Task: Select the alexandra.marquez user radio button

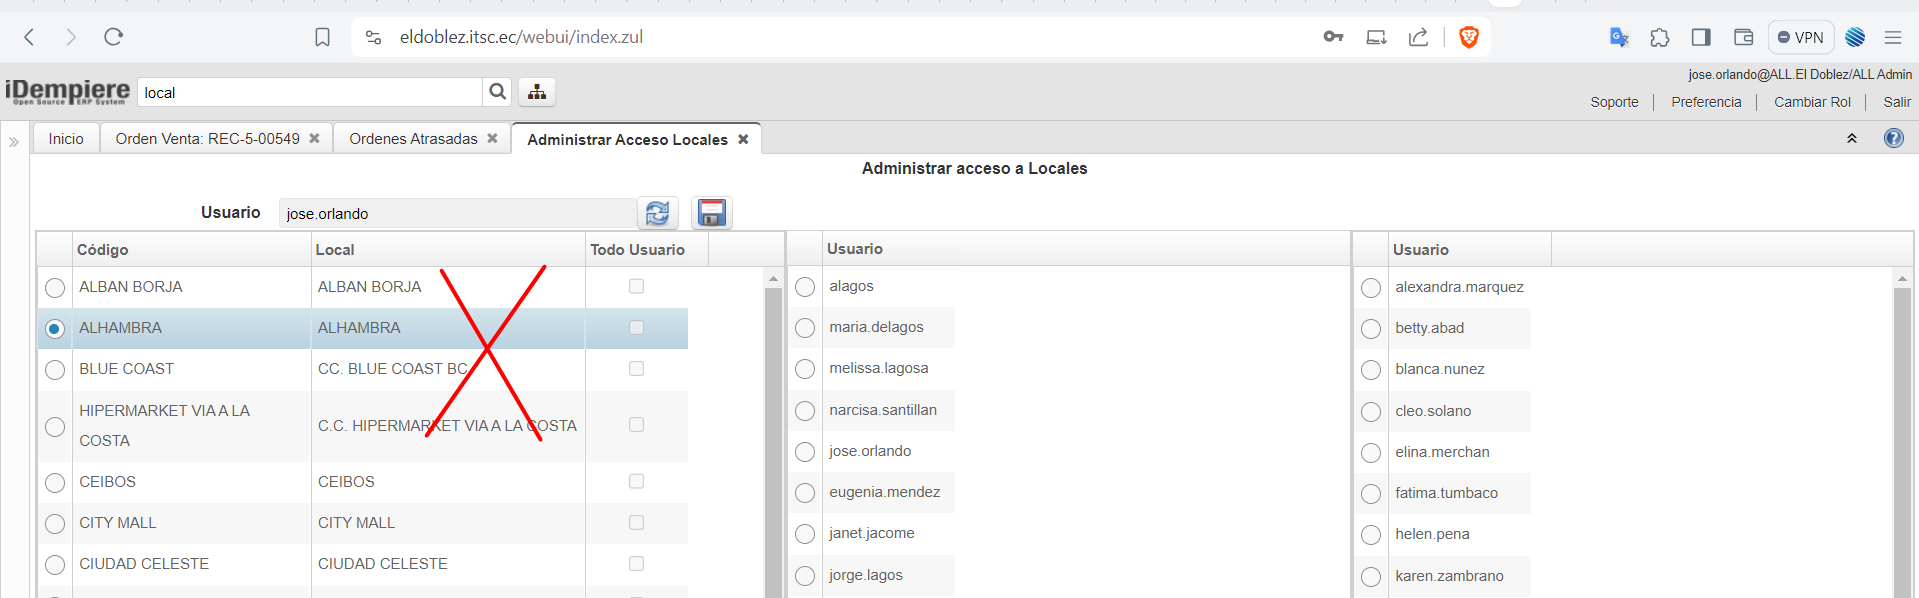Action: (1371, 288)
